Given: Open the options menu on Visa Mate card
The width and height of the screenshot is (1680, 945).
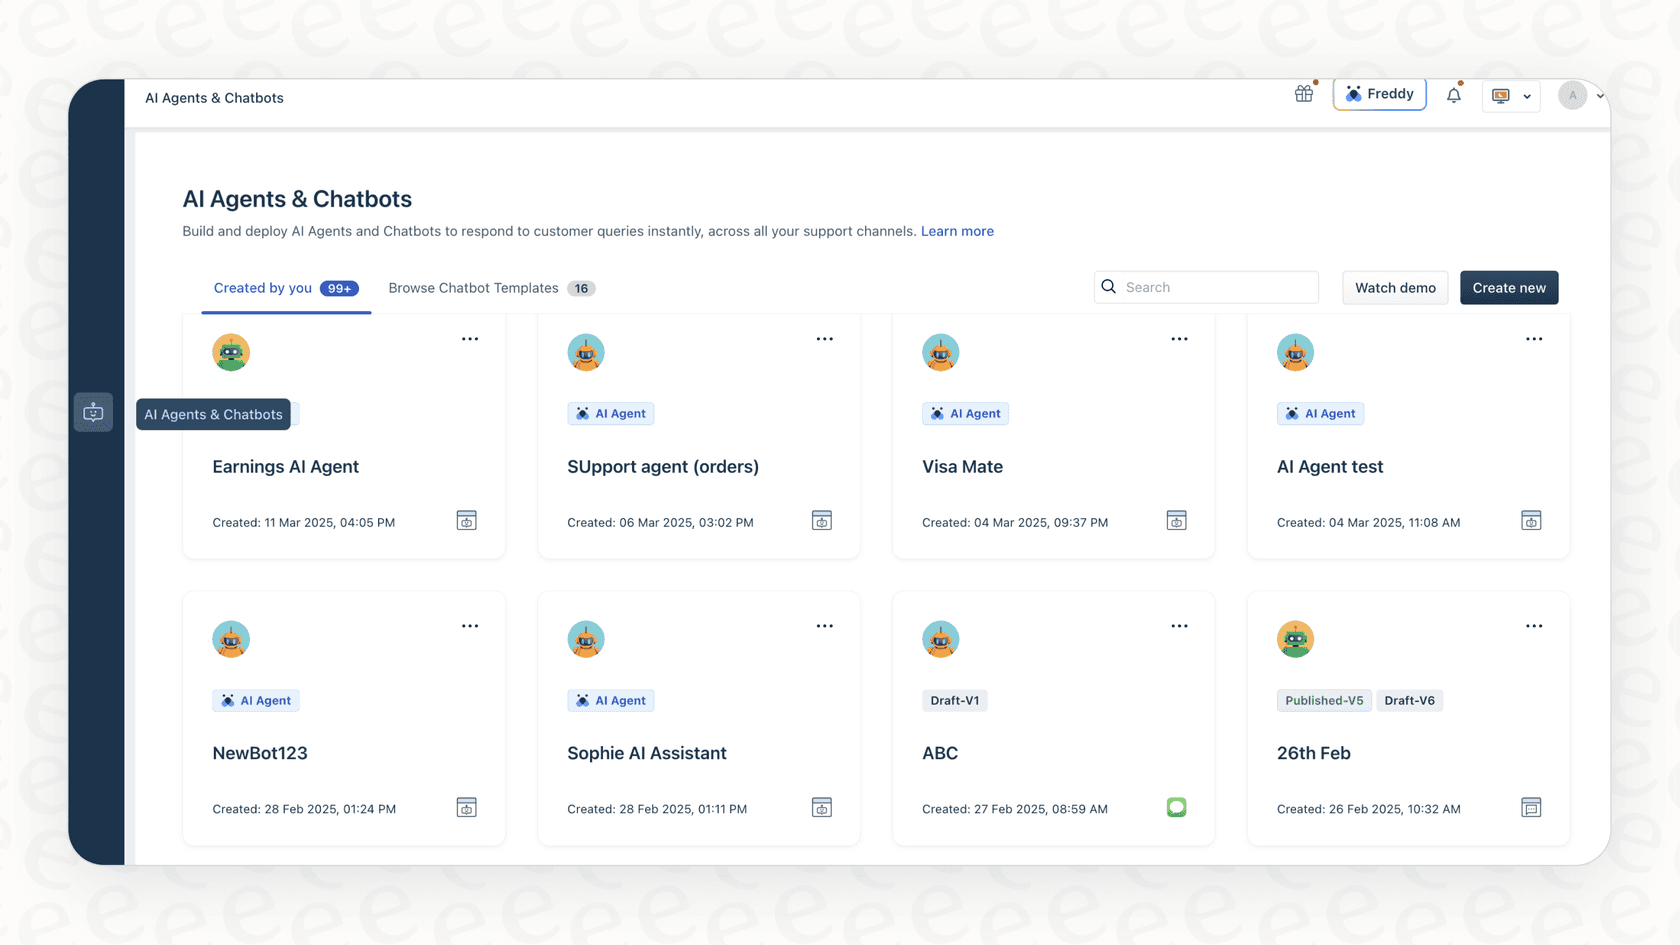Looking at the screenshot, I should click(1179, 339).
